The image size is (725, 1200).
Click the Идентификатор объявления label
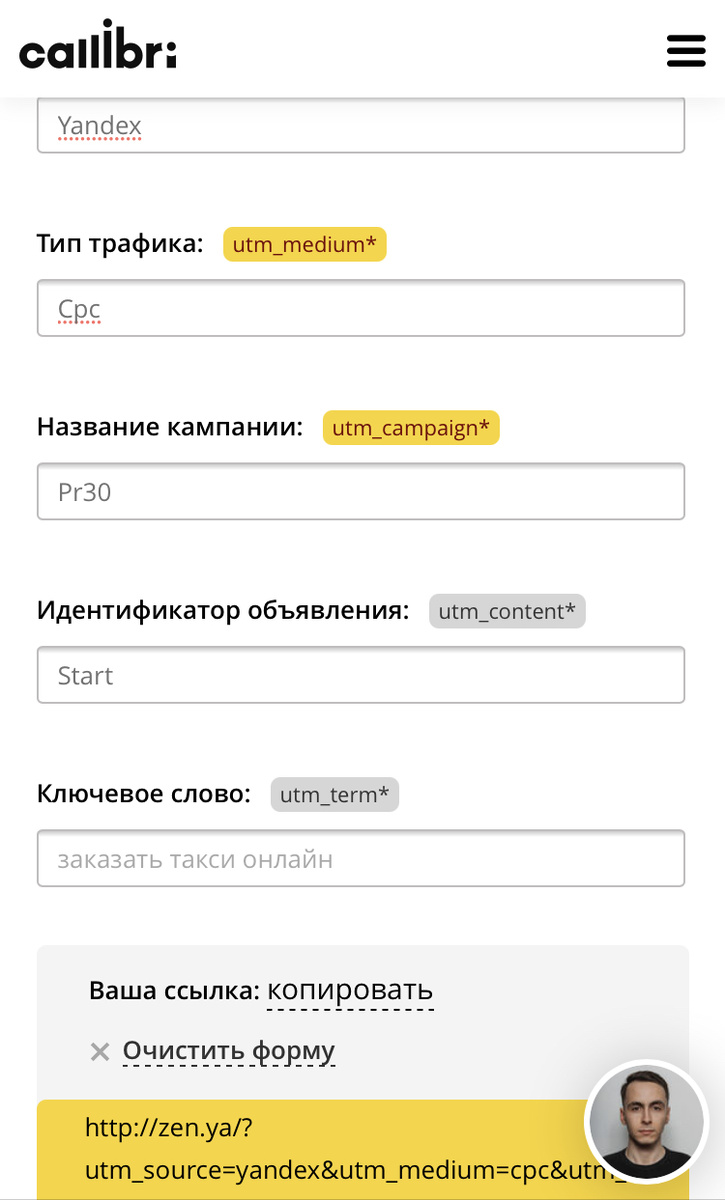pyautogui.click(x=223, y=610)
